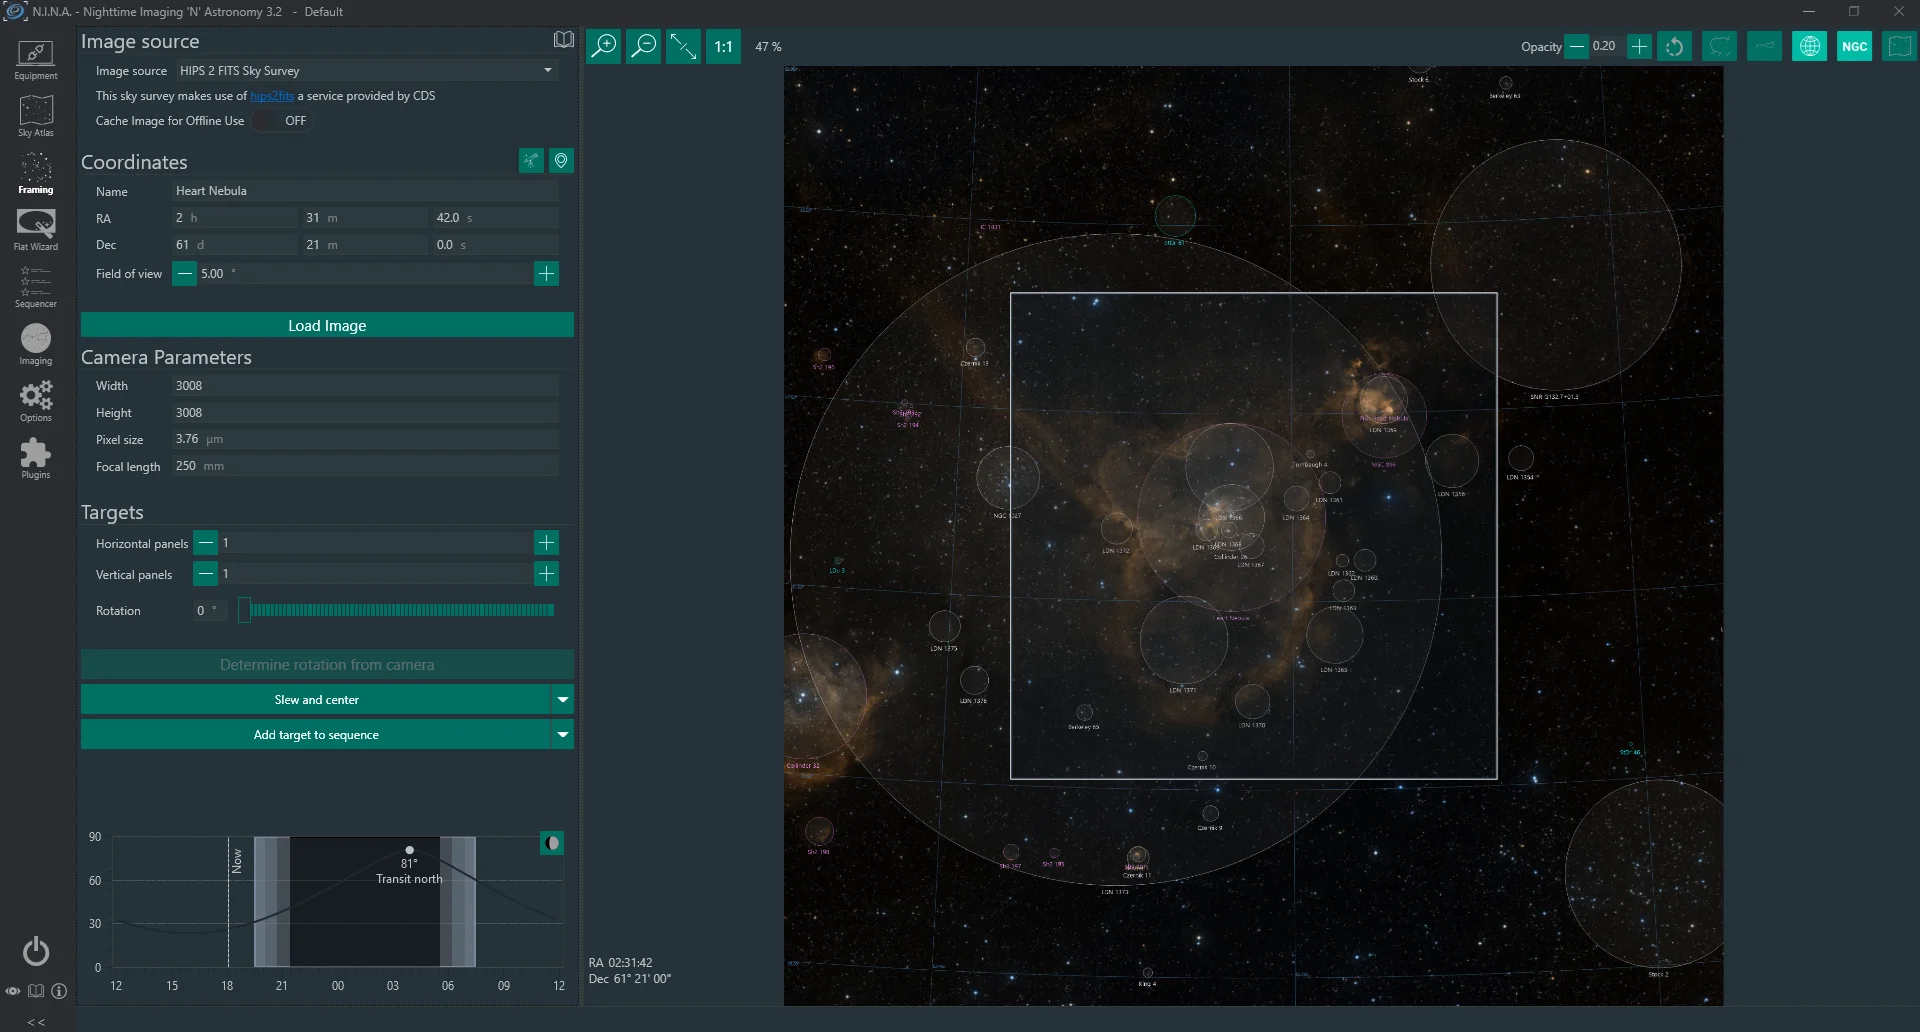Open the Options gear
This screenshot has width=1920, height=1032.
36,401
